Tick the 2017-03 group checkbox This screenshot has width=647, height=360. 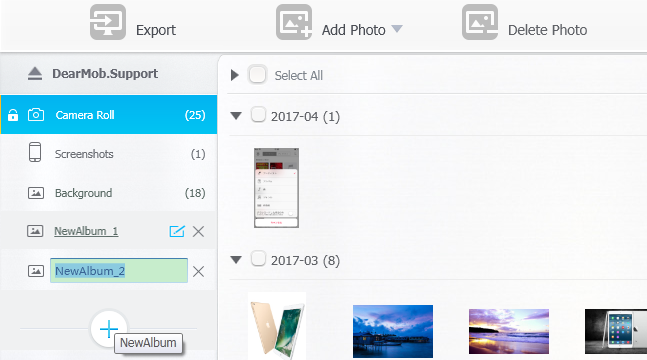pos(258,258)
